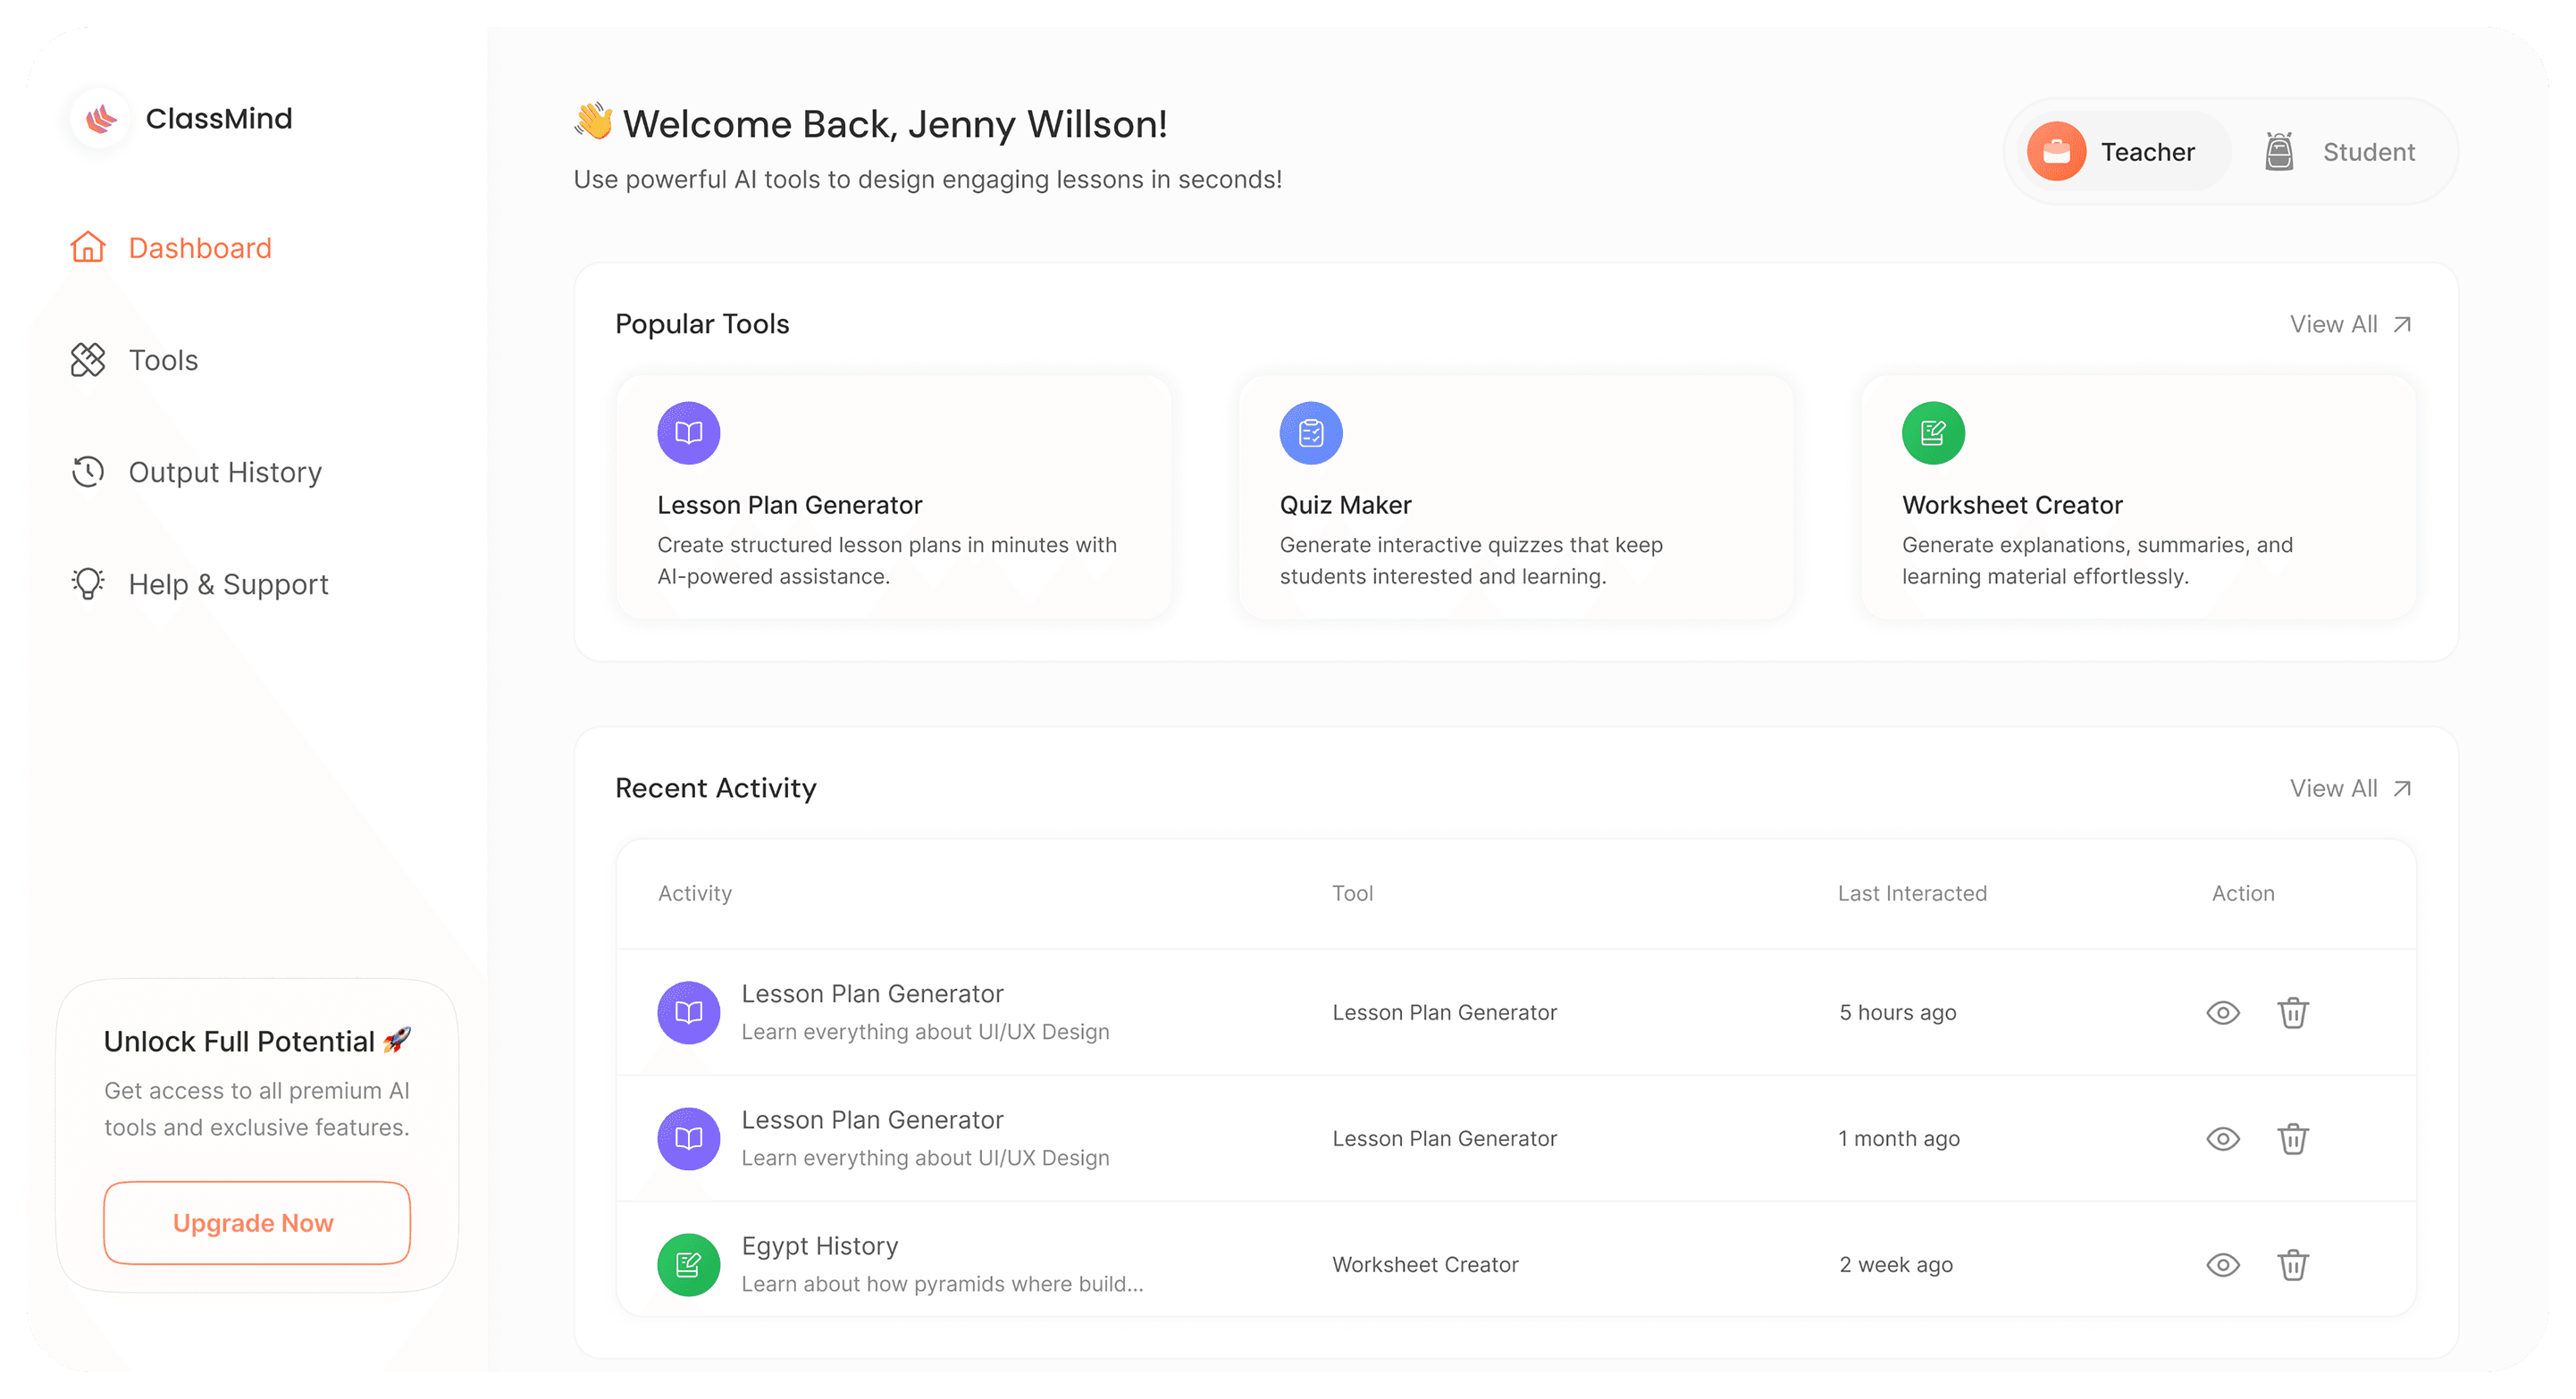This screenshot has width=2576, height=1399.
Task: Open the Quiz Maker clipboard icon
Action: 1311,433
